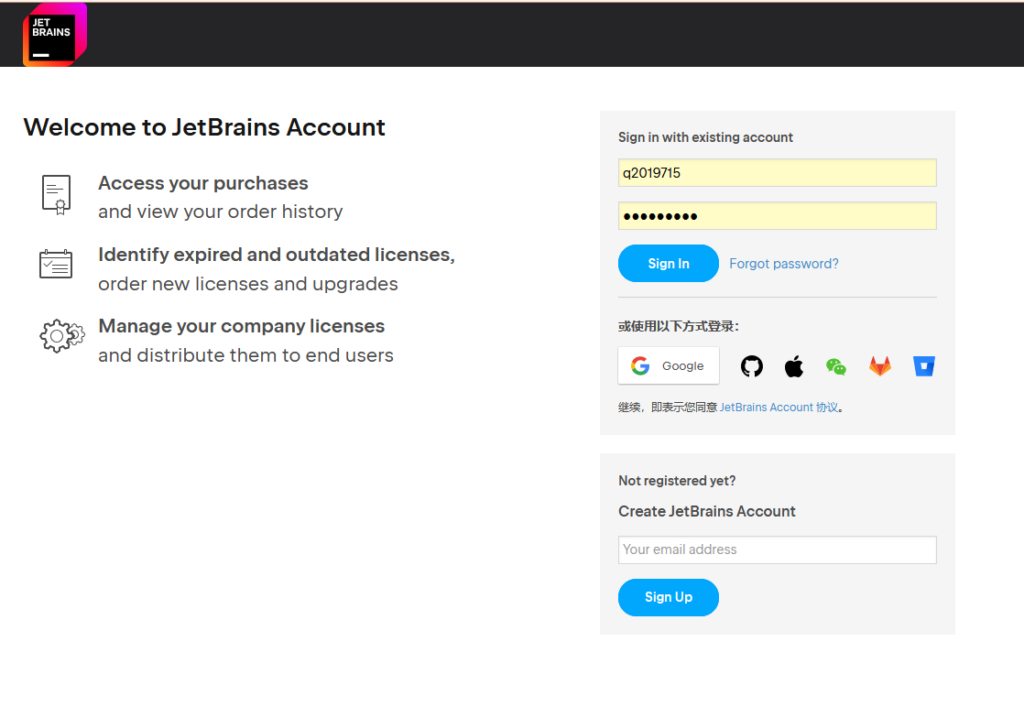Click the JetBrains logo in the header

pyautogui.click(x=54, y=35)
